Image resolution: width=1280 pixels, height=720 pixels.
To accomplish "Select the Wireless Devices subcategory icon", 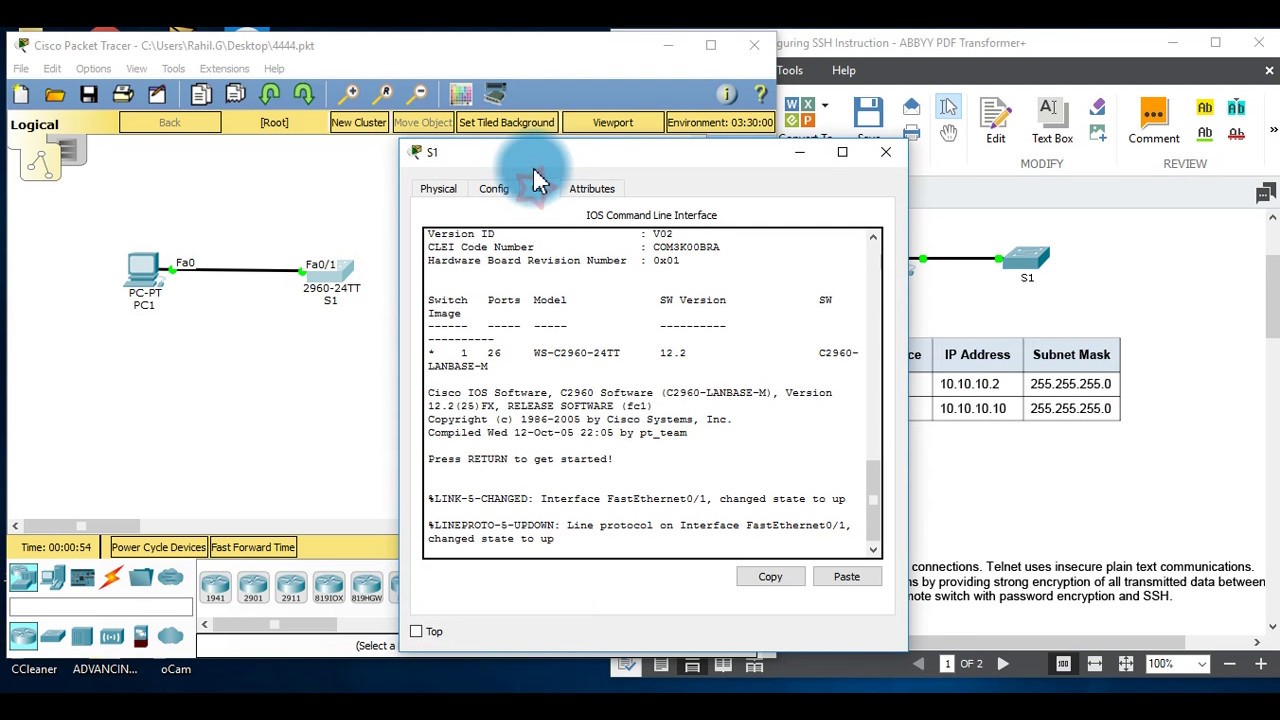I will (x=112, y=636).
